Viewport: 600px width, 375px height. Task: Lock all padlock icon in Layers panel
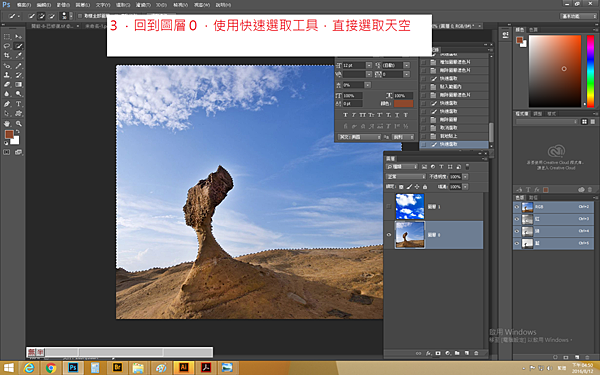[x=425, y=187]
